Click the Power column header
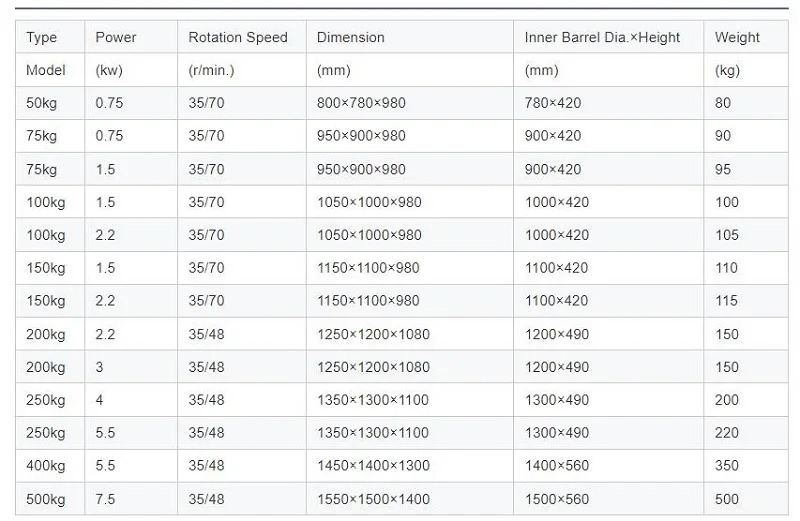Image resolution: width=800 pixels, height=521 pixels. (x=116, y=38)
